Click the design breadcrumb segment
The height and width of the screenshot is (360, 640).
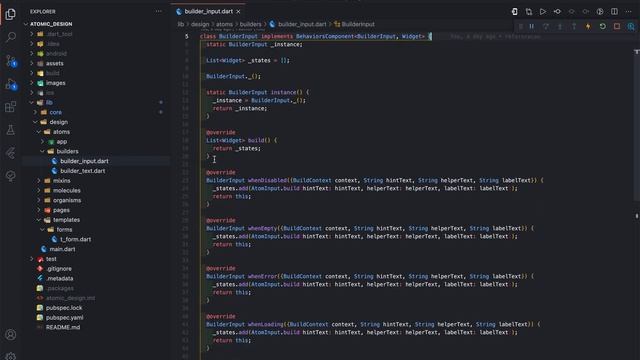point(200,24)
